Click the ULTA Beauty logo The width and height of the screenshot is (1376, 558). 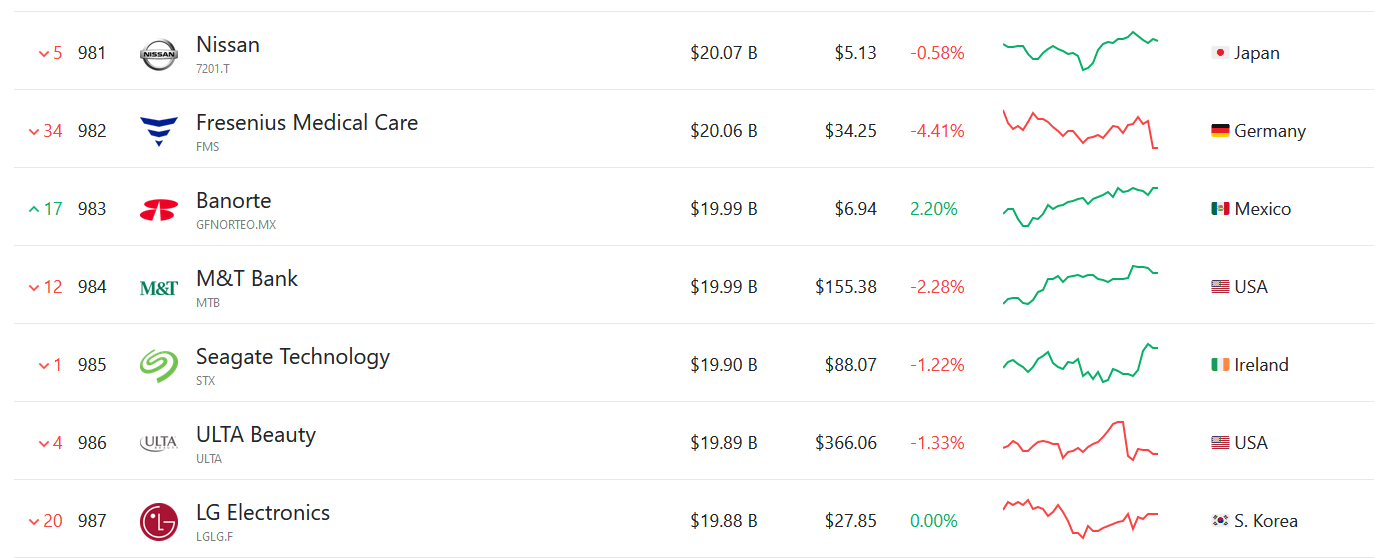tap(159, 443)
